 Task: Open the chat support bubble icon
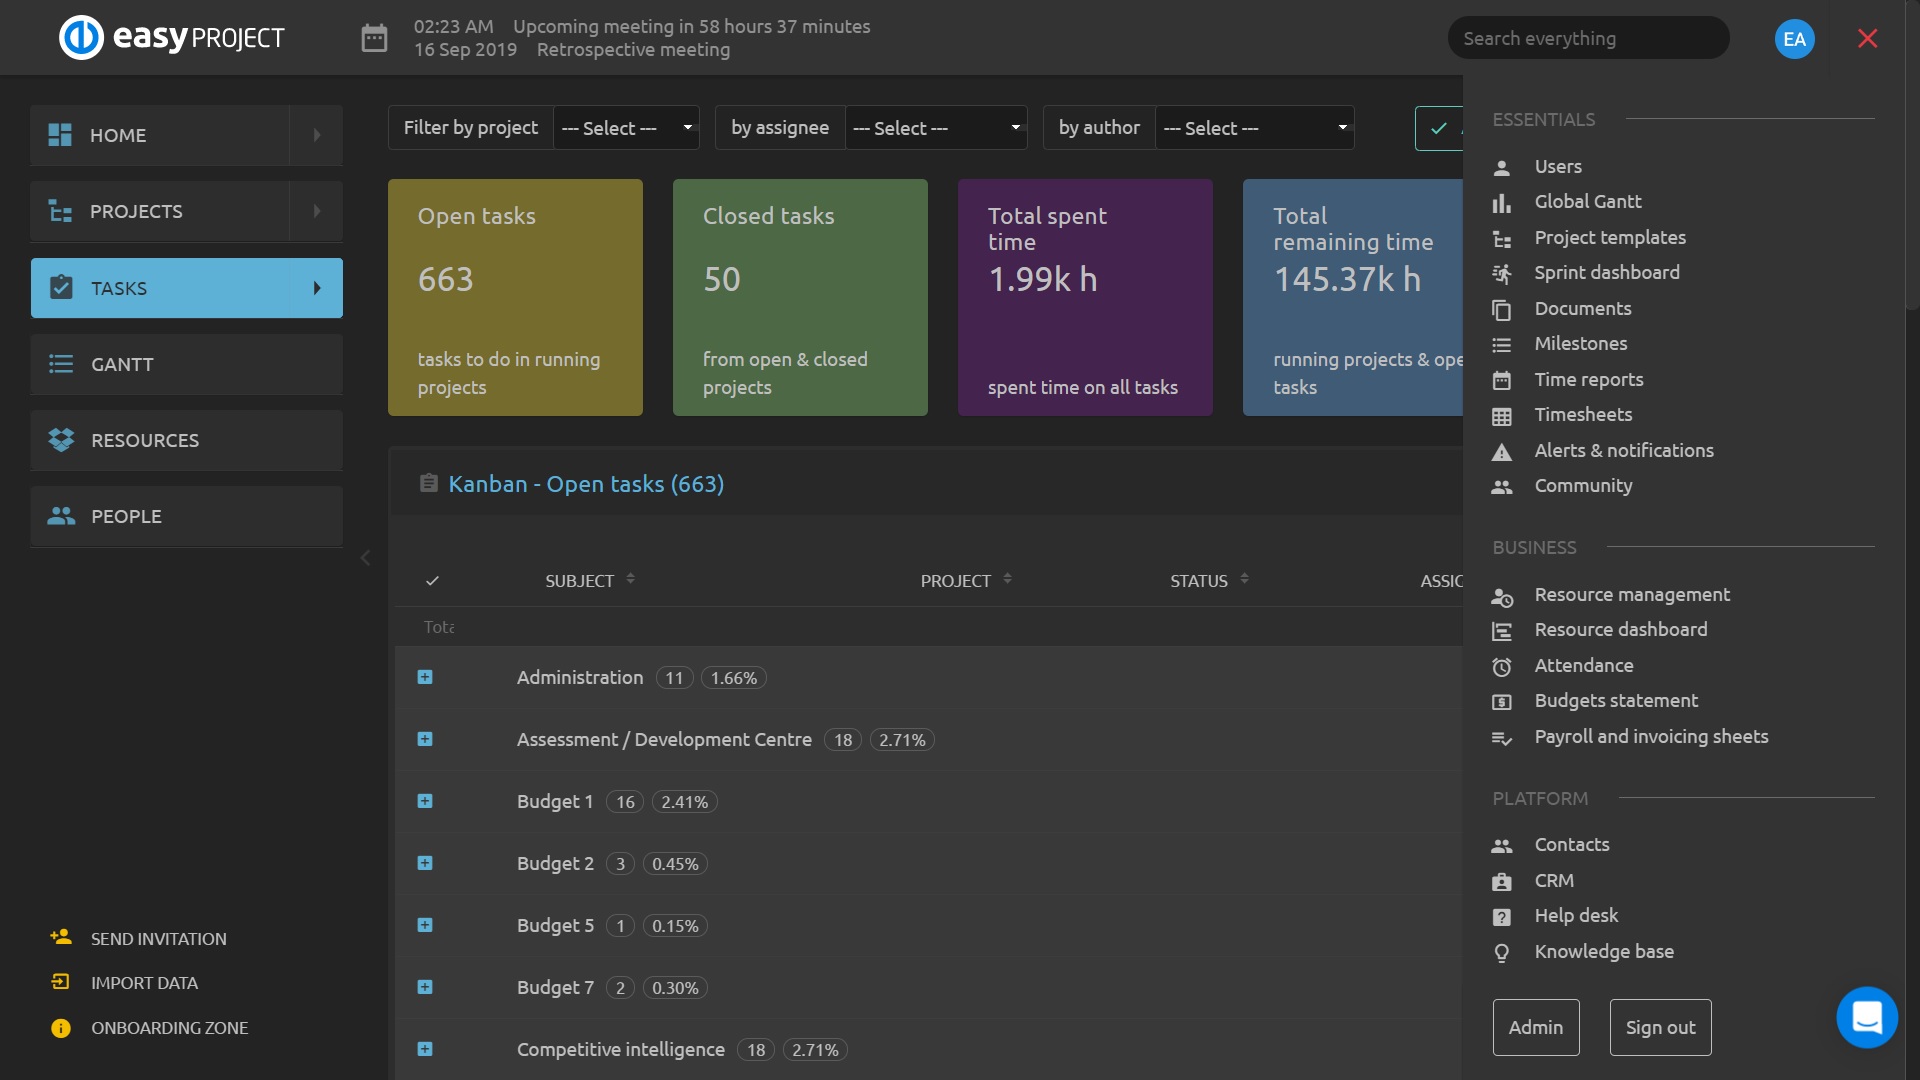[1866, 1017]
